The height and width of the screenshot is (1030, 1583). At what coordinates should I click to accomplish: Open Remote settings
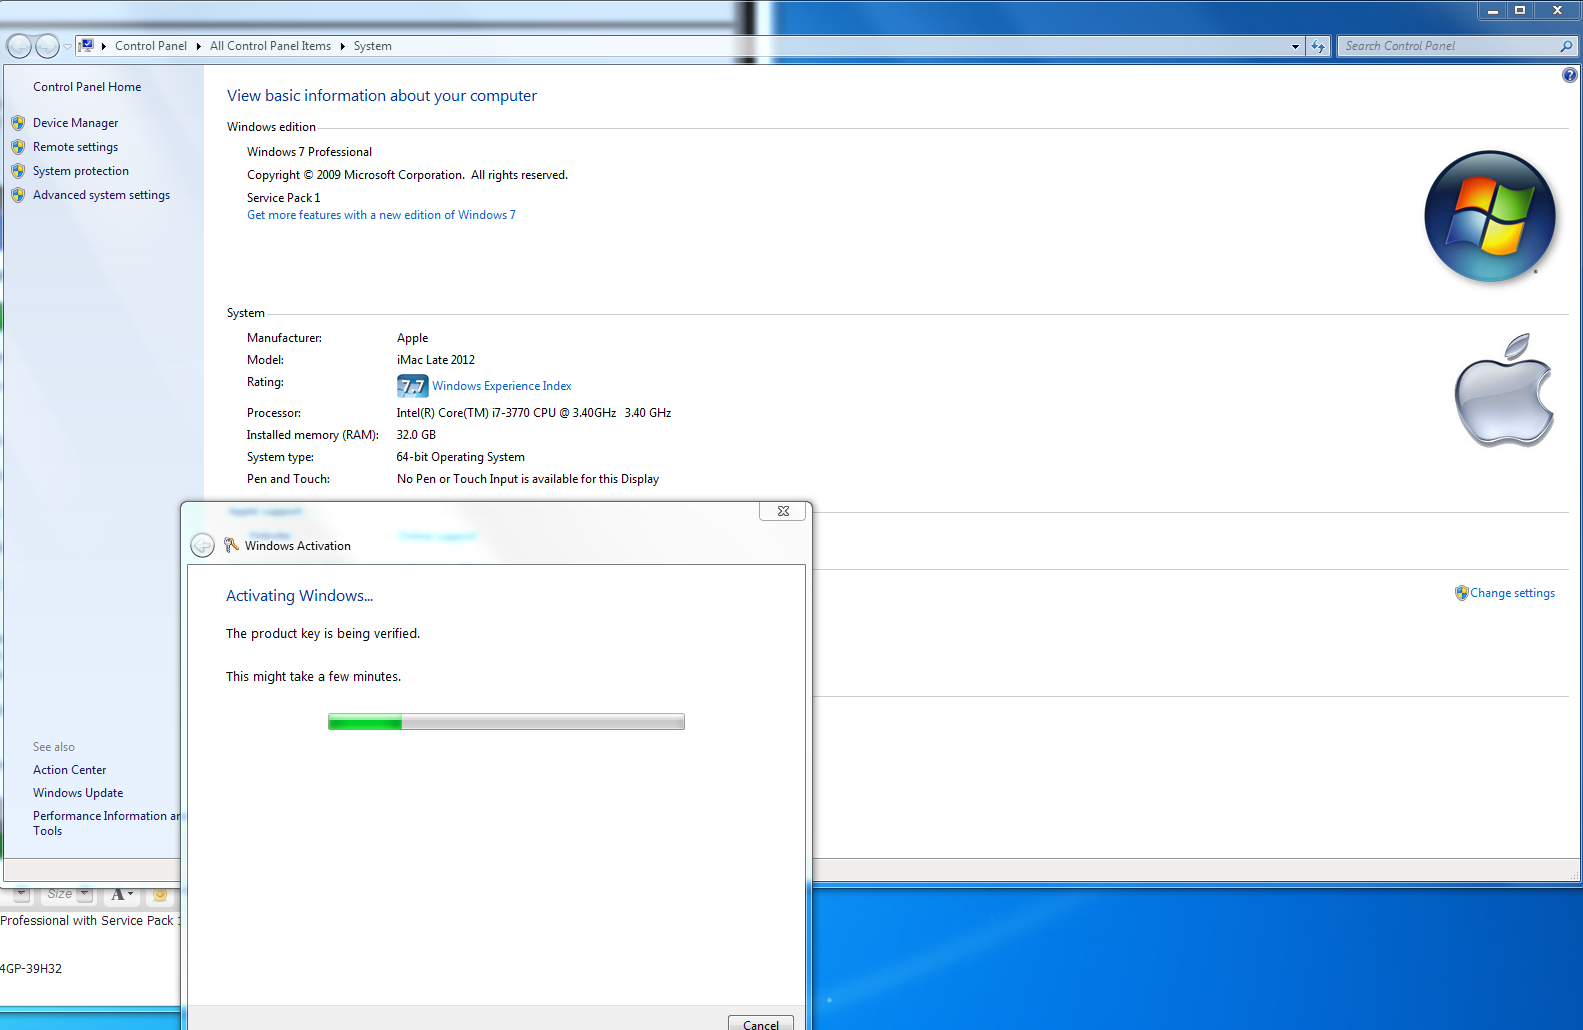75,147
